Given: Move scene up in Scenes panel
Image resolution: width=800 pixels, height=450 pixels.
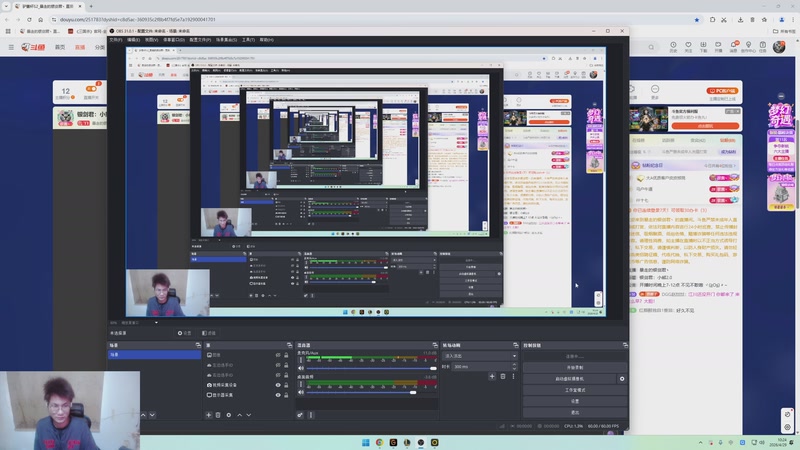Looking at the screenshot, I should (143, 415).
